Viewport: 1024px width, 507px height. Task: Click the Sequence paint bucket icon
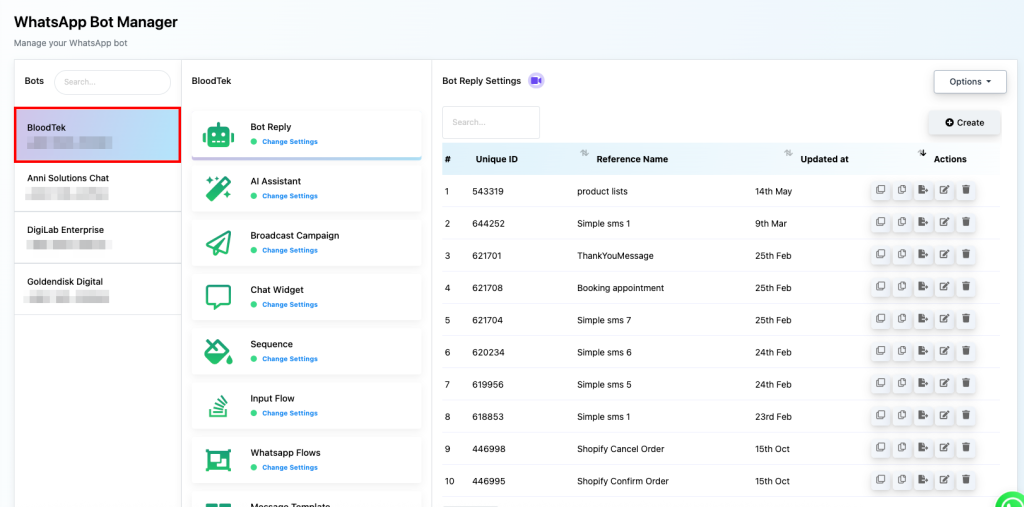218,351
